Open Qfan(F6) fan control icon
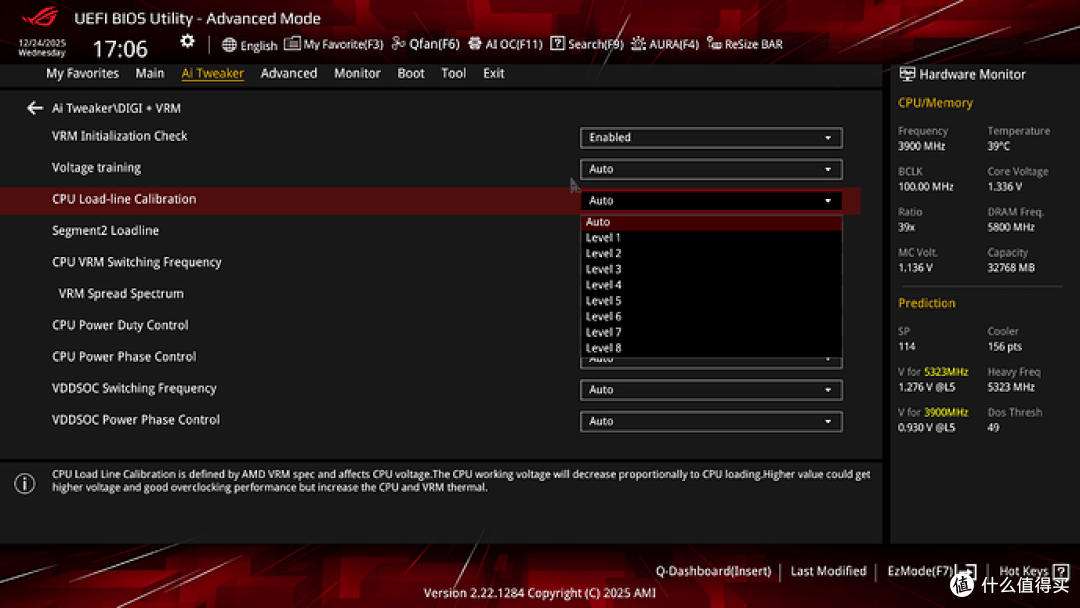 (x=398, y=43)
